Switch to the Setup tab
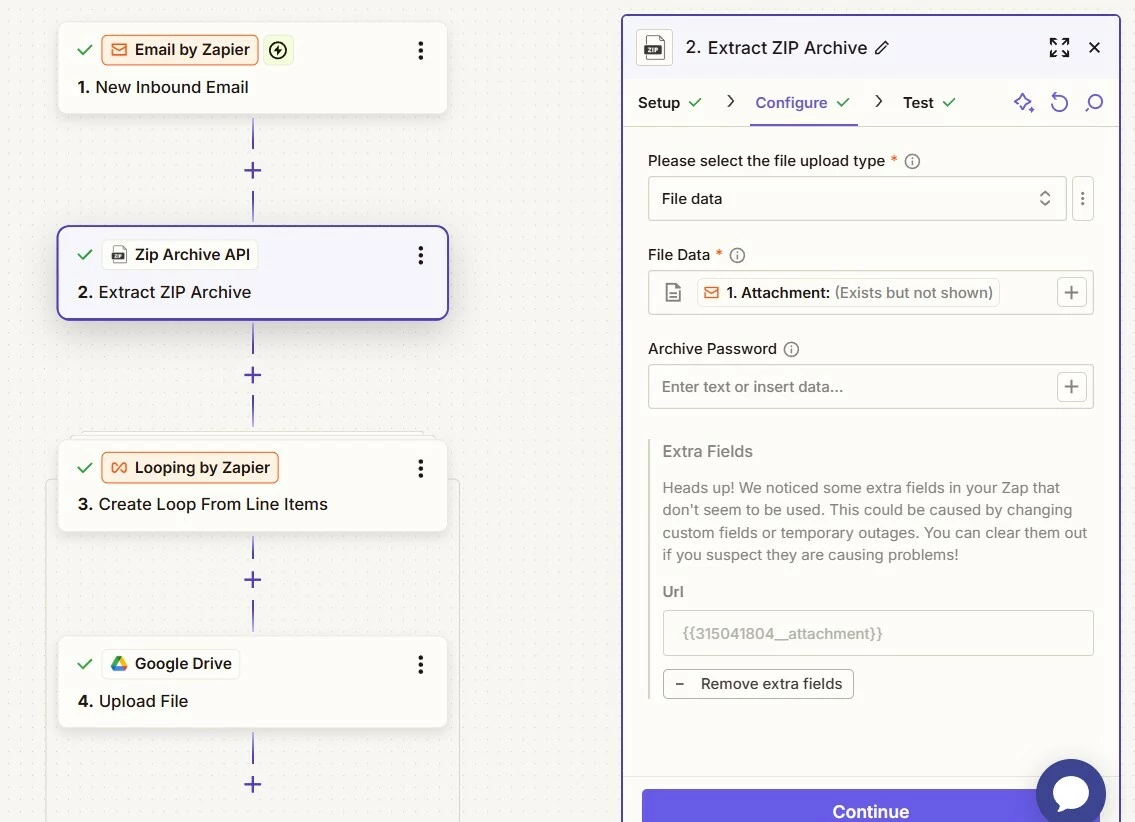1135x822 pixels. pos(670,103)
